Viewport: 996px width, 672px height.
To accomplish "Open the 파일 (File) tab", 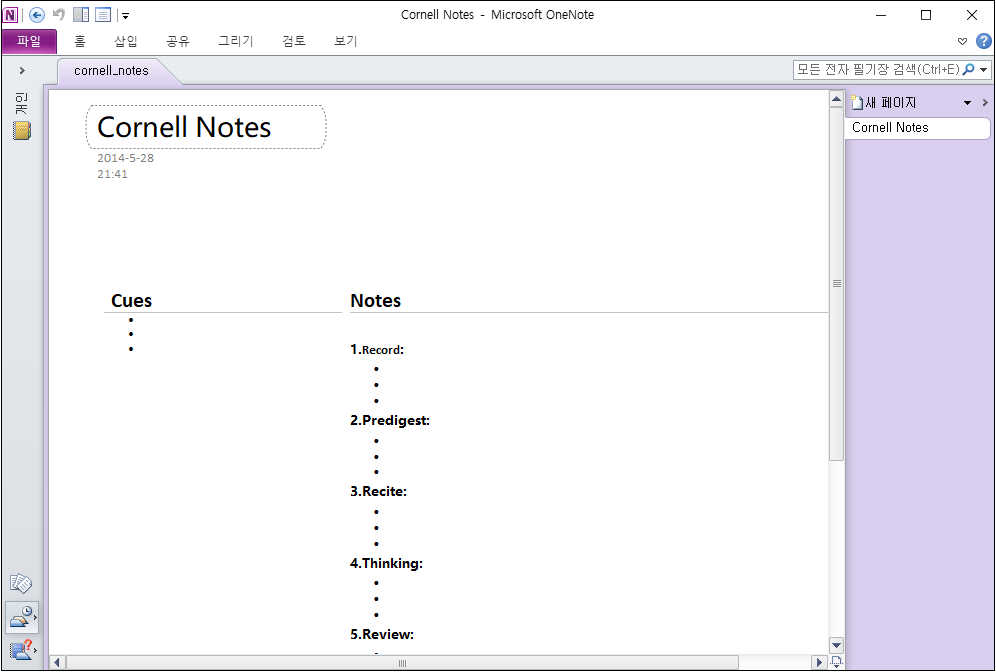I will pyautogui.click(x=29, y=41).
